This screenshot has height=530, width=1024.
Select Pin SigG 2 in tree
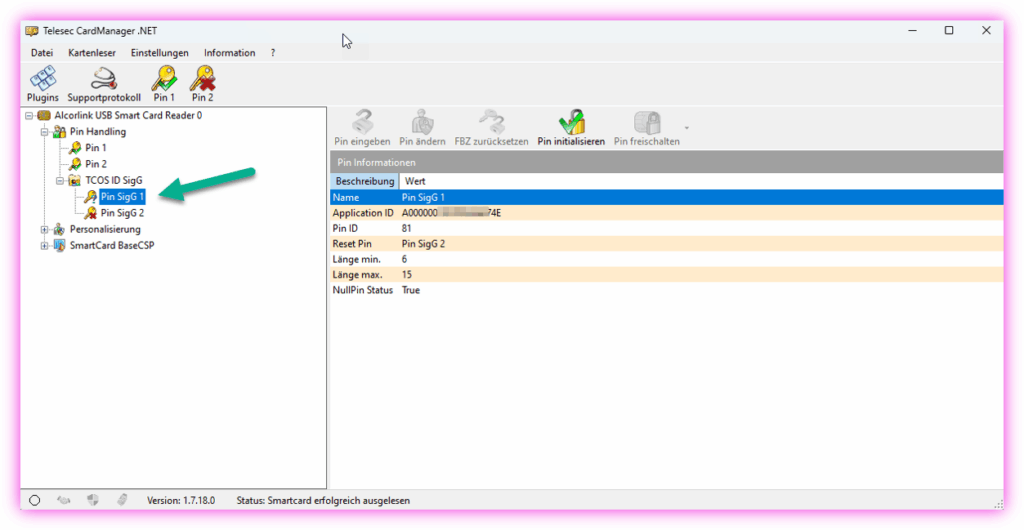pyautogui.click(x=122, y=213)
